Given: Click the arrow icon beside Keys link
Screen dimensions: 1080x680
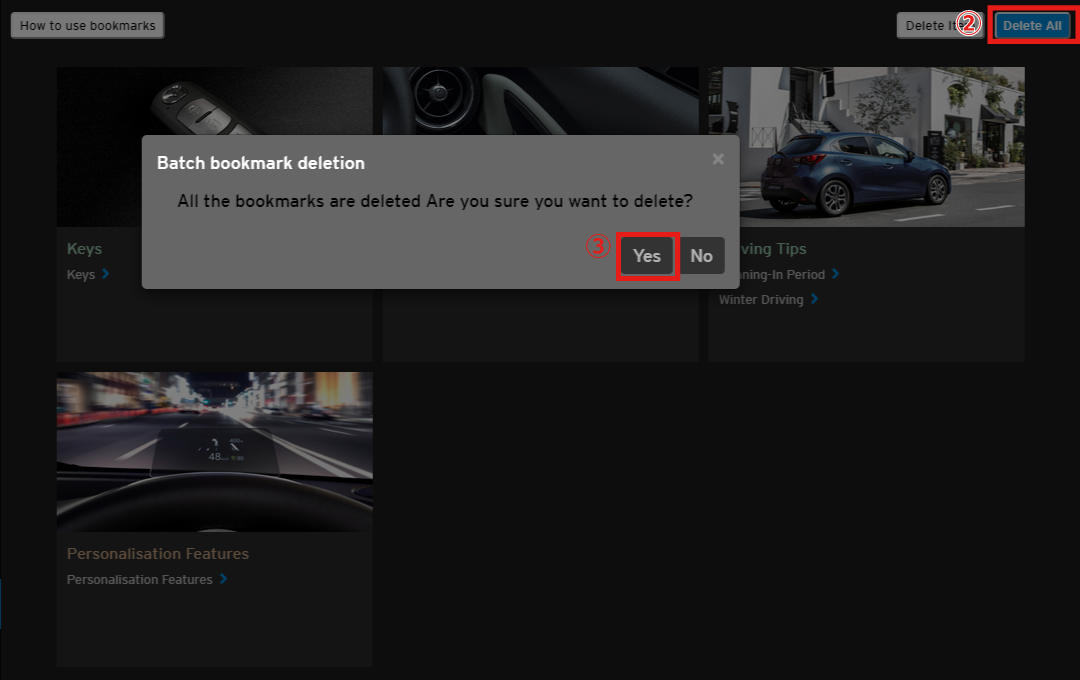Looking at the screenshot, I should [x=106, y=274].
